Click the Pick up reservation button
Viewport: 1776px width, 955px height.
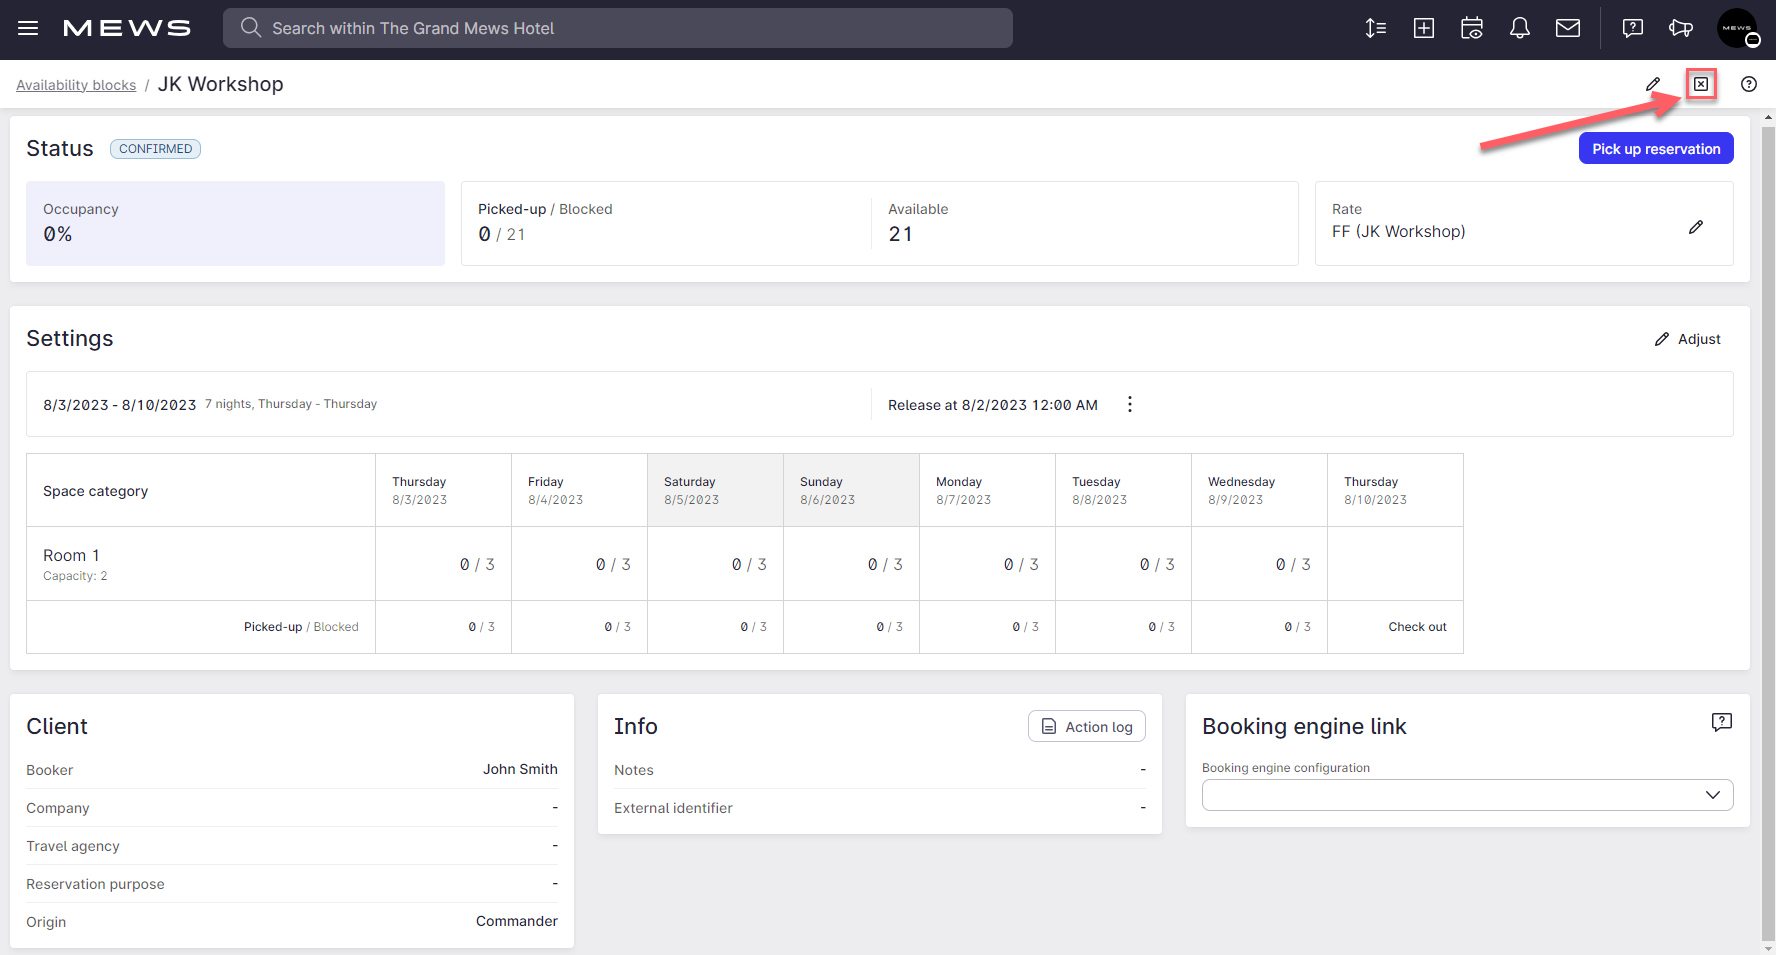click(1655, 149)
